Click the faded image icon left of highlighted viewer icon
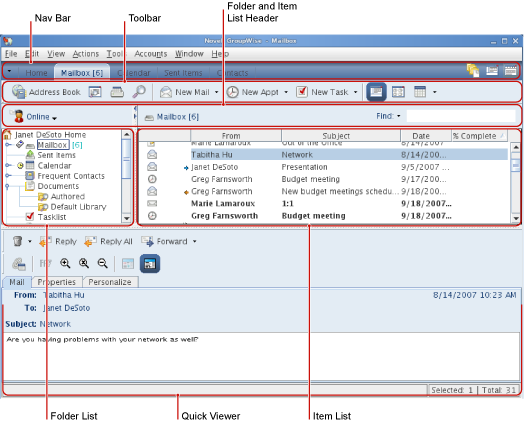Image resolution: width=524 pixels, height=423 pixels. (x=128, y=264)
